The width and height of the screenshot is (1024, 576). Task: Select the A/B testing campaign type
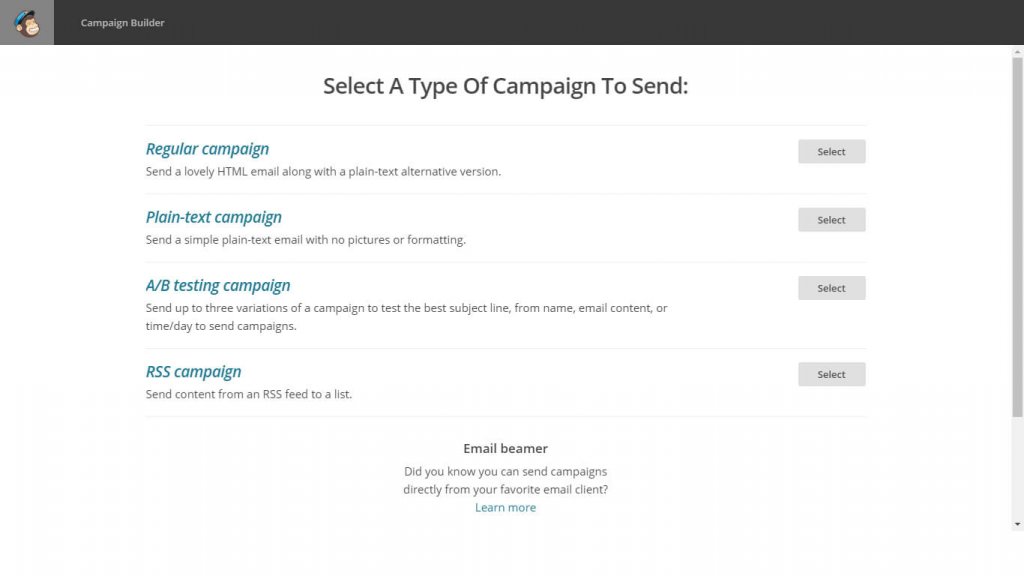tap(831, 287)
